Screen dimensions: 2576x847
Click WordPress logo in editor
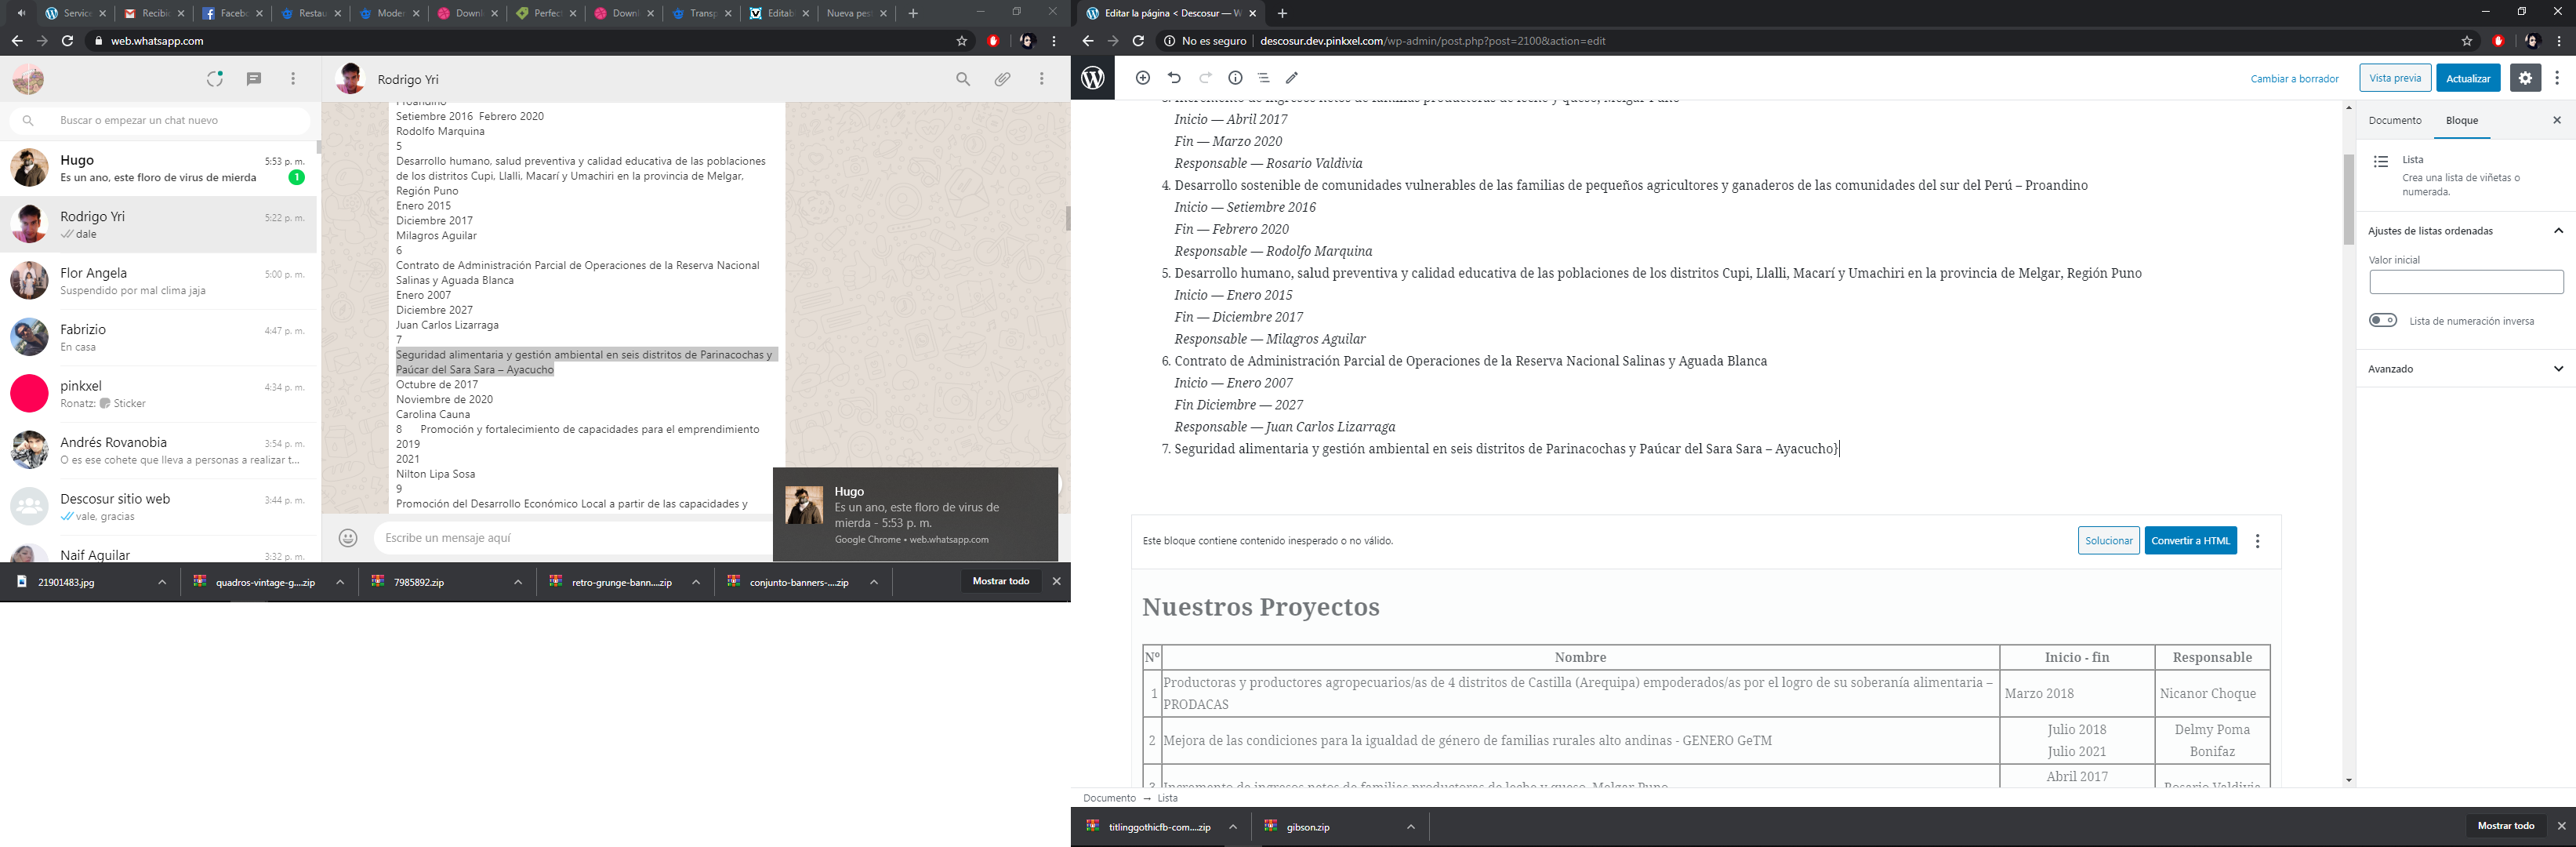coord(1093,77)
